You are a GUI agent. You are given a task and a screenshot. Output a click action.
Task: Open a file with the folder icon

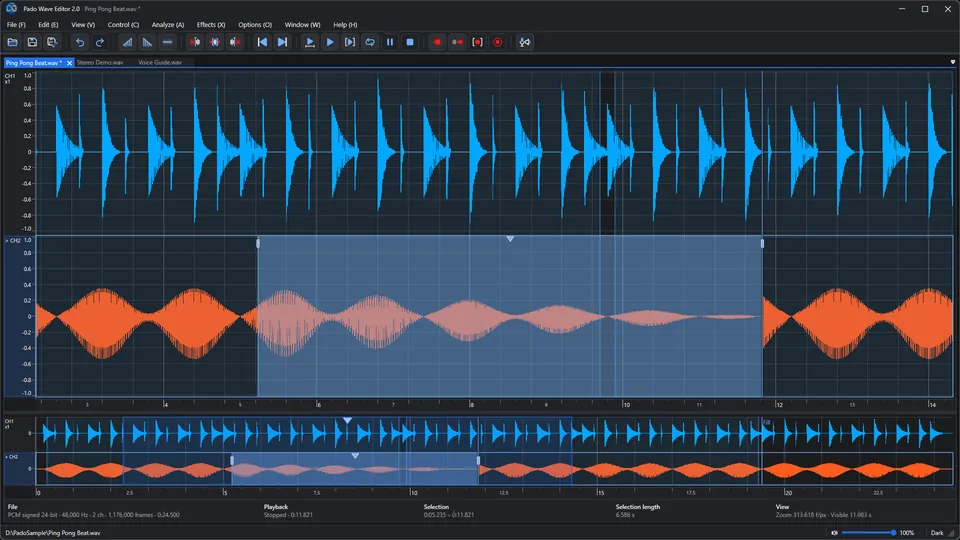pos(12,42)
